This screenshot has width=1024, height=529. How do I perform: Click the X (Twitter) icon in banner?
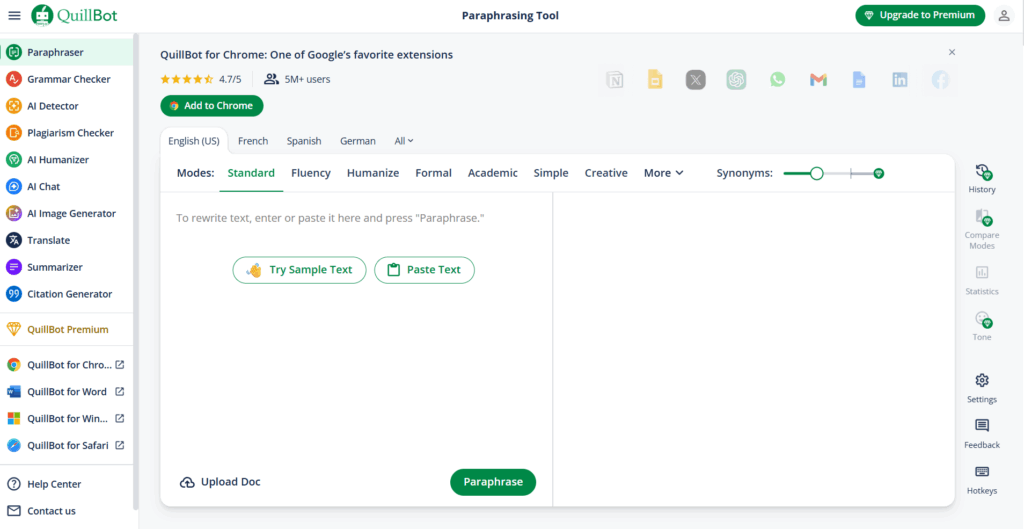point(696,80)
